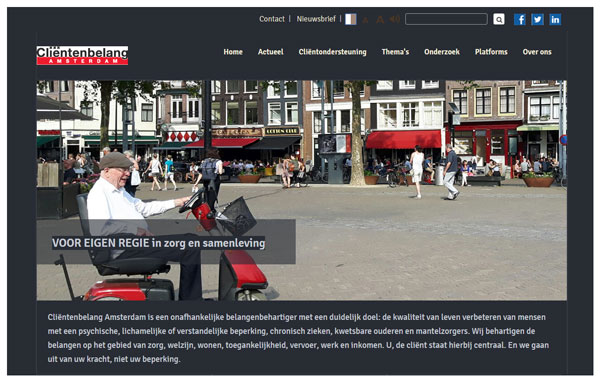Open the Actueel menu

(x=271, y=52)
